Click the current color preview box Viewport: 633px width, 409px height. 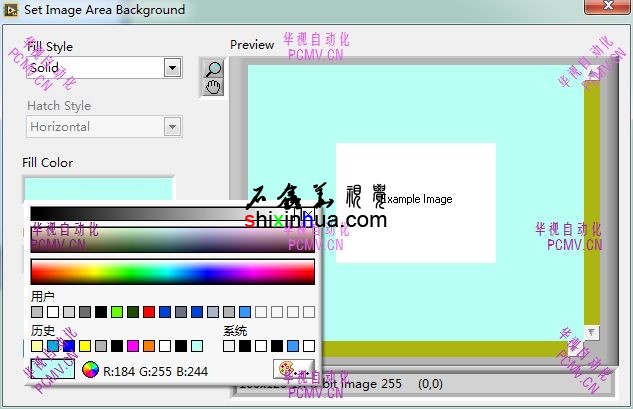[52, 370]
